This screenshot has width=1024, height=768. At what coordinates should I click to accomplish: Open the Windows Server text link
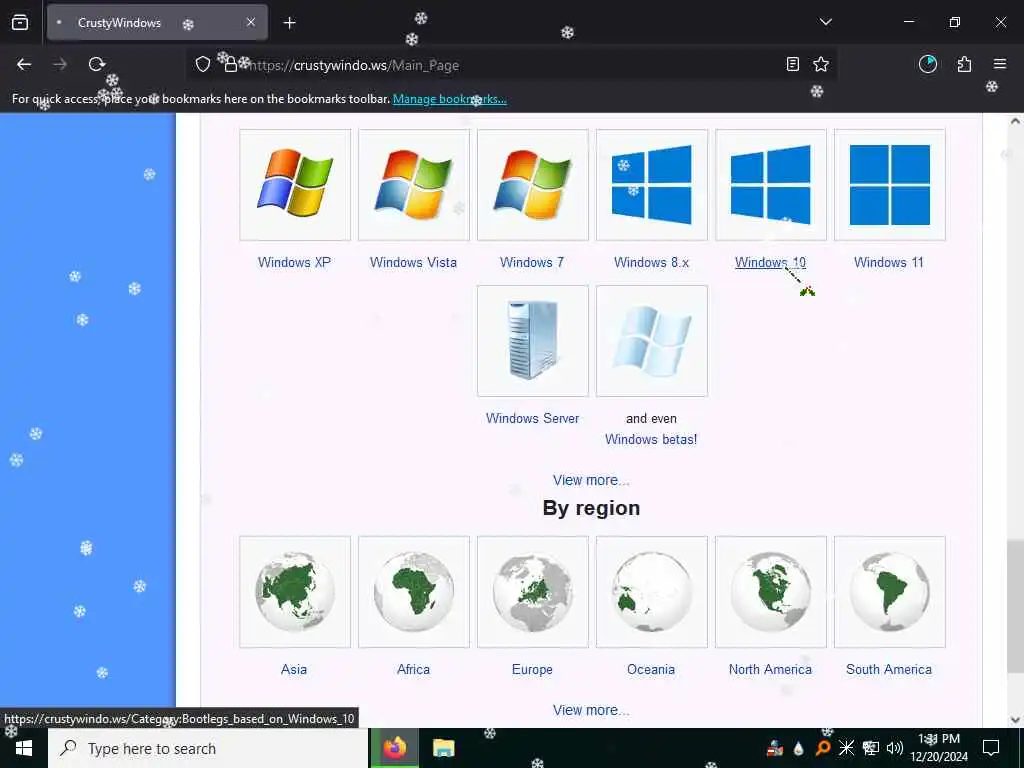pyautogui.click(x=532, y=419)
